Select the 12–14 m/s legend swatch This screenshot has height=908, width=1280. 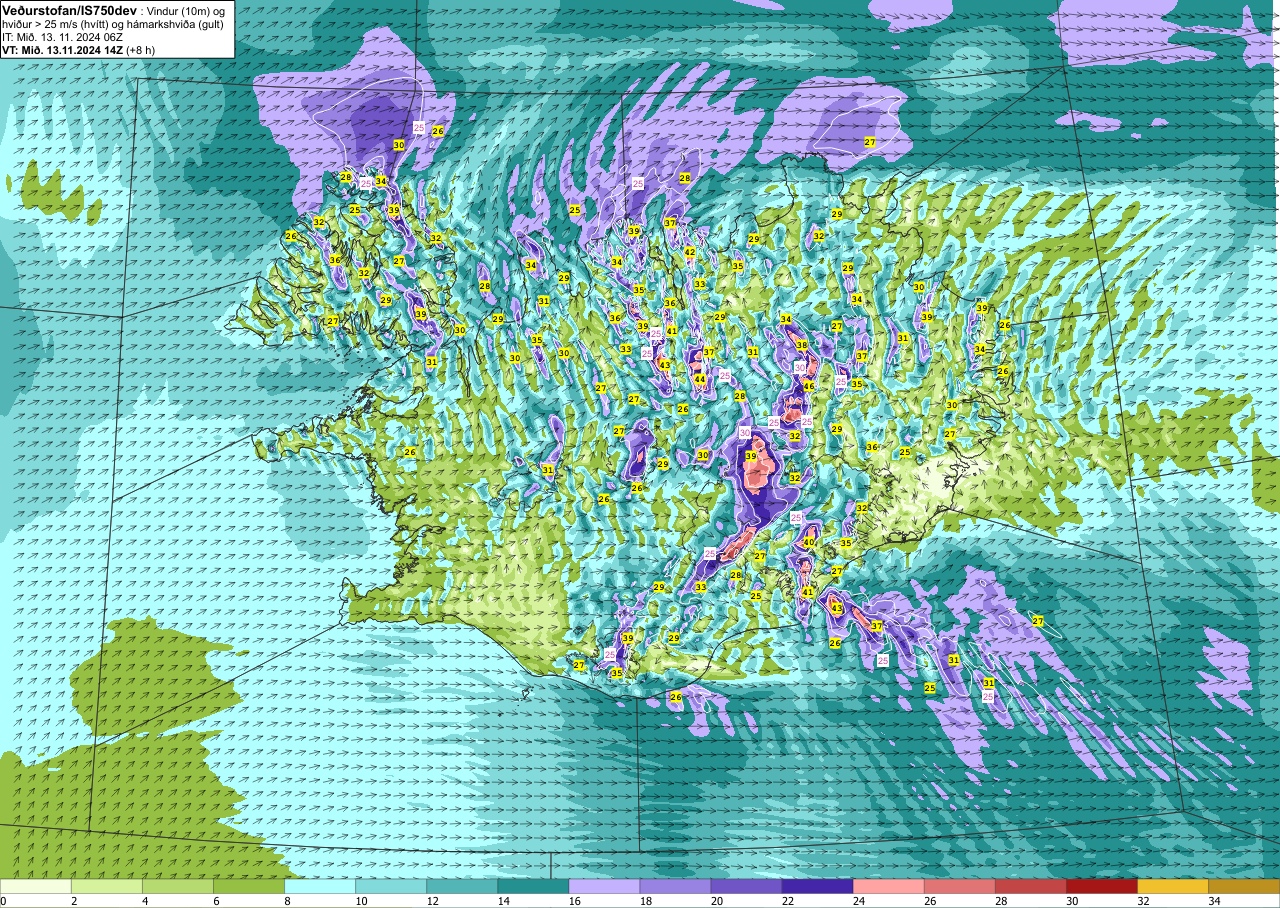(462, 886)
